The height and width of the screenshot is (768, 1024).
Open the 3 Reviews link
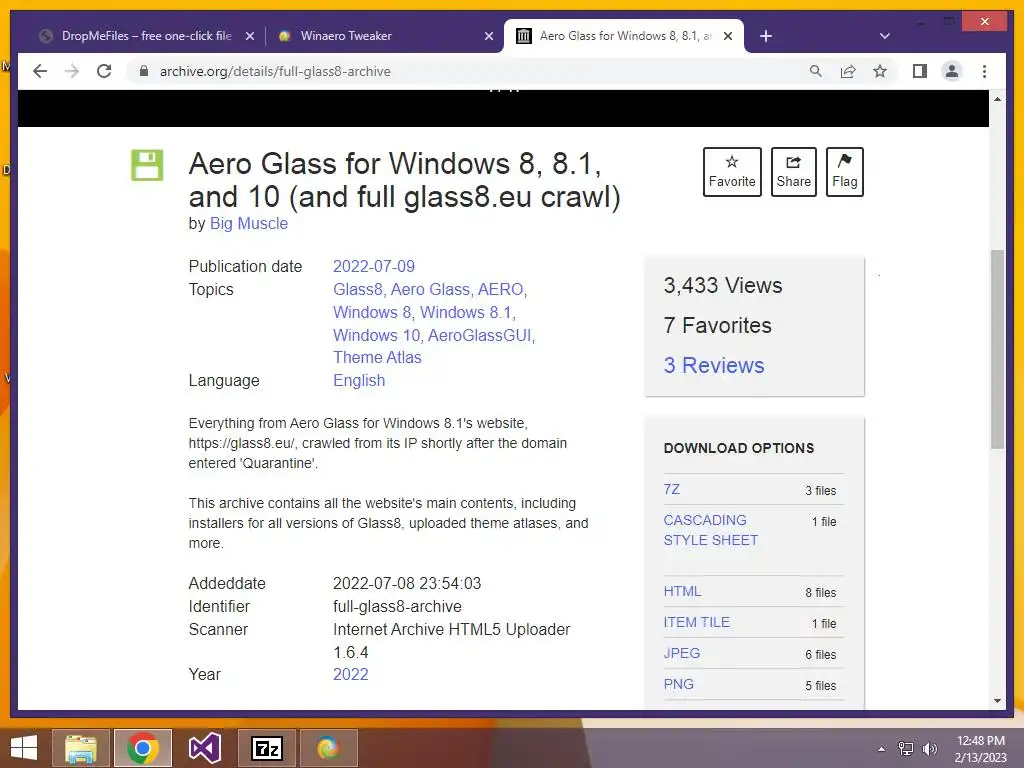click(714, 365)
